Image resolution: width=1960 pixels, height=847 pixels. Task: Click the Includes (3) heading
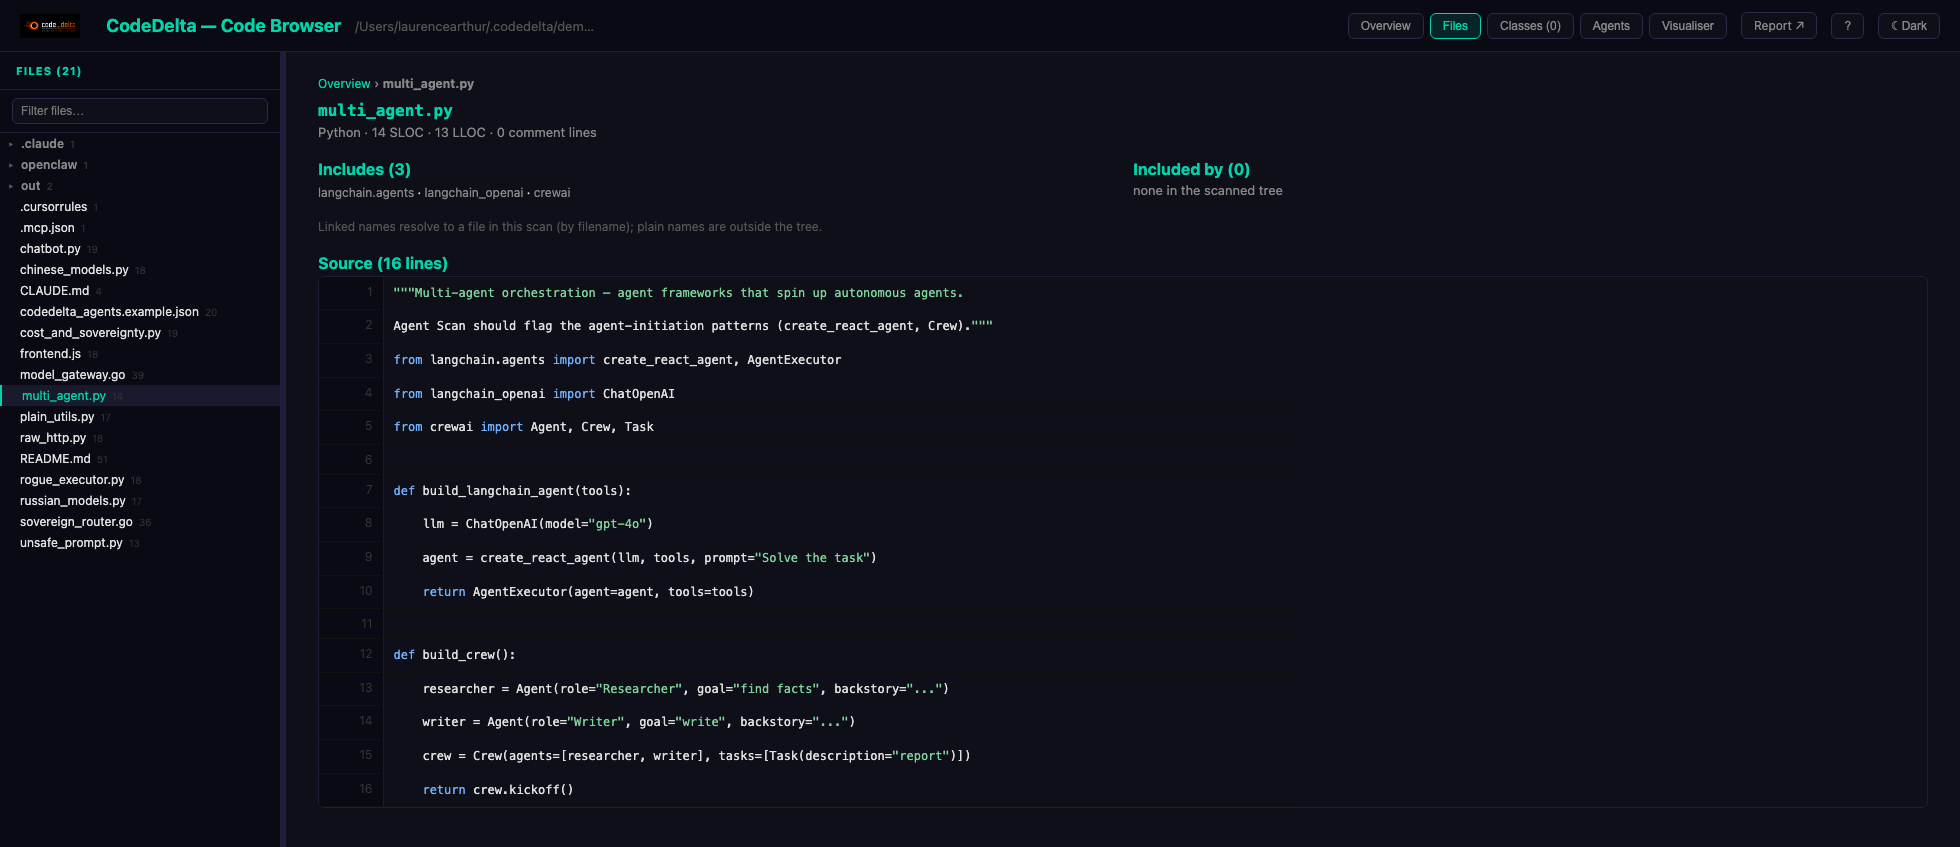(x=364, y=170)
